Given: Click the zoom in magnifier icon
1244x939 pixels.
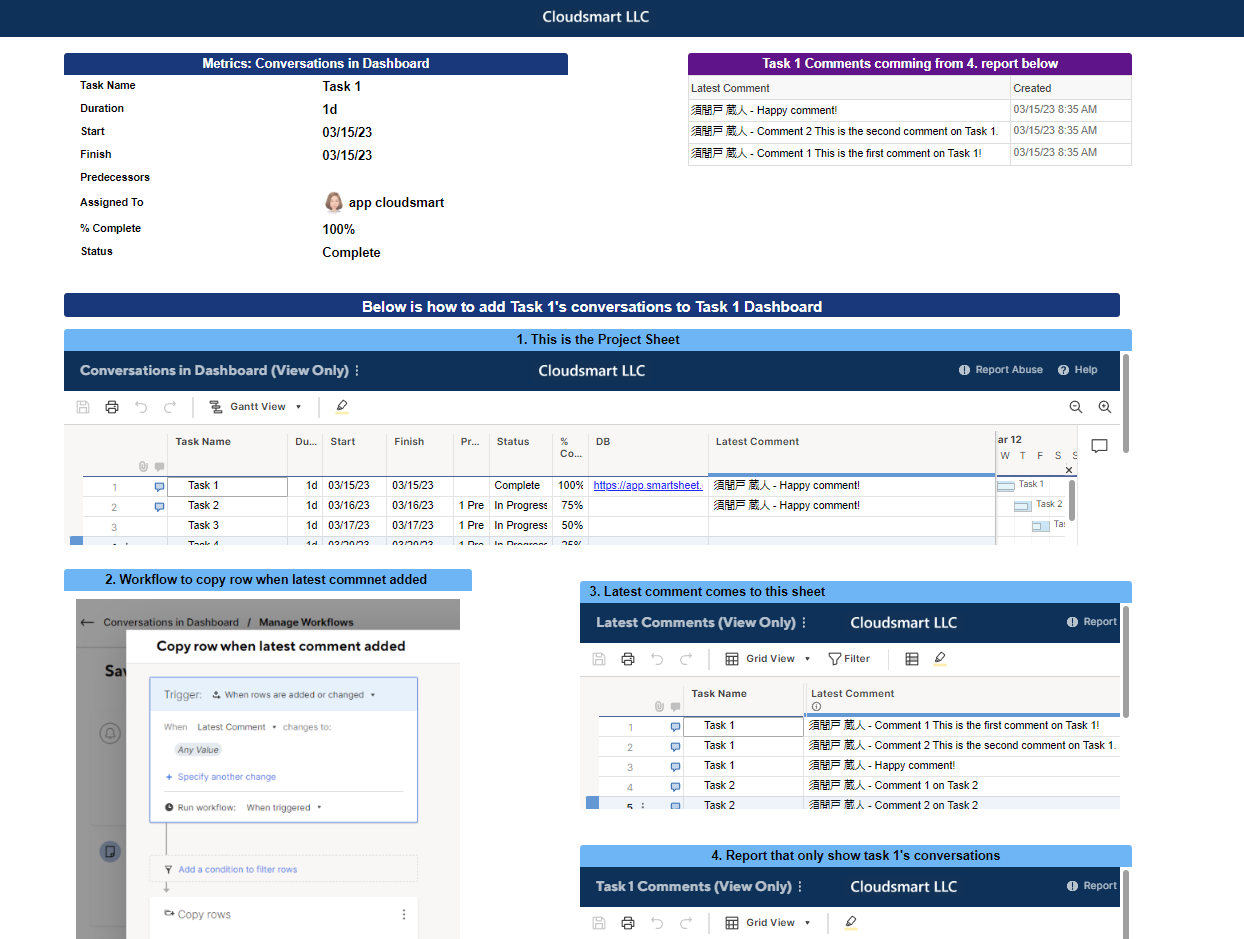Looking at the screenshot, I should pyautogui.click(x=1104, y=407).
